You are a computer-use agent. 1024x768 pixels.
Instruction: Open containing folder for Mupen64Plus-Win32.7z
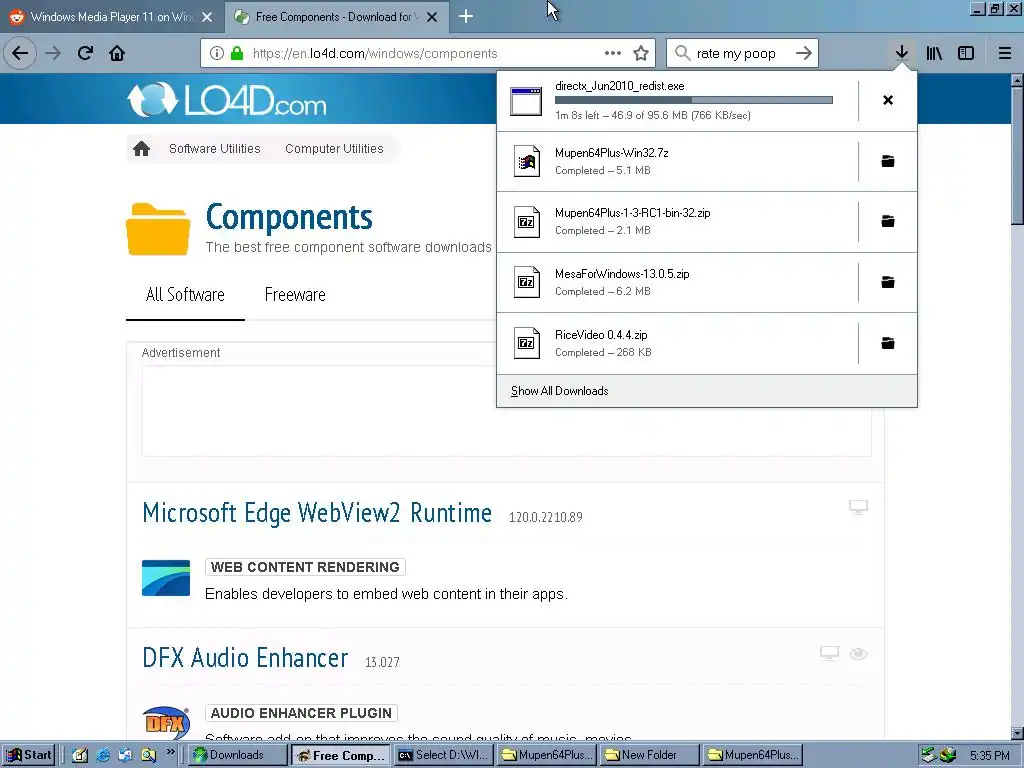[888, 161]
